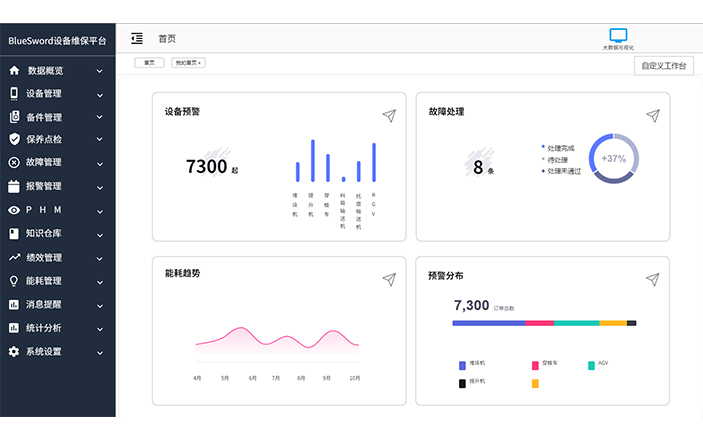Expand the 故障管理 chevron arrow
This screenshot has height=440, width=703.
(x=99, y=163)
